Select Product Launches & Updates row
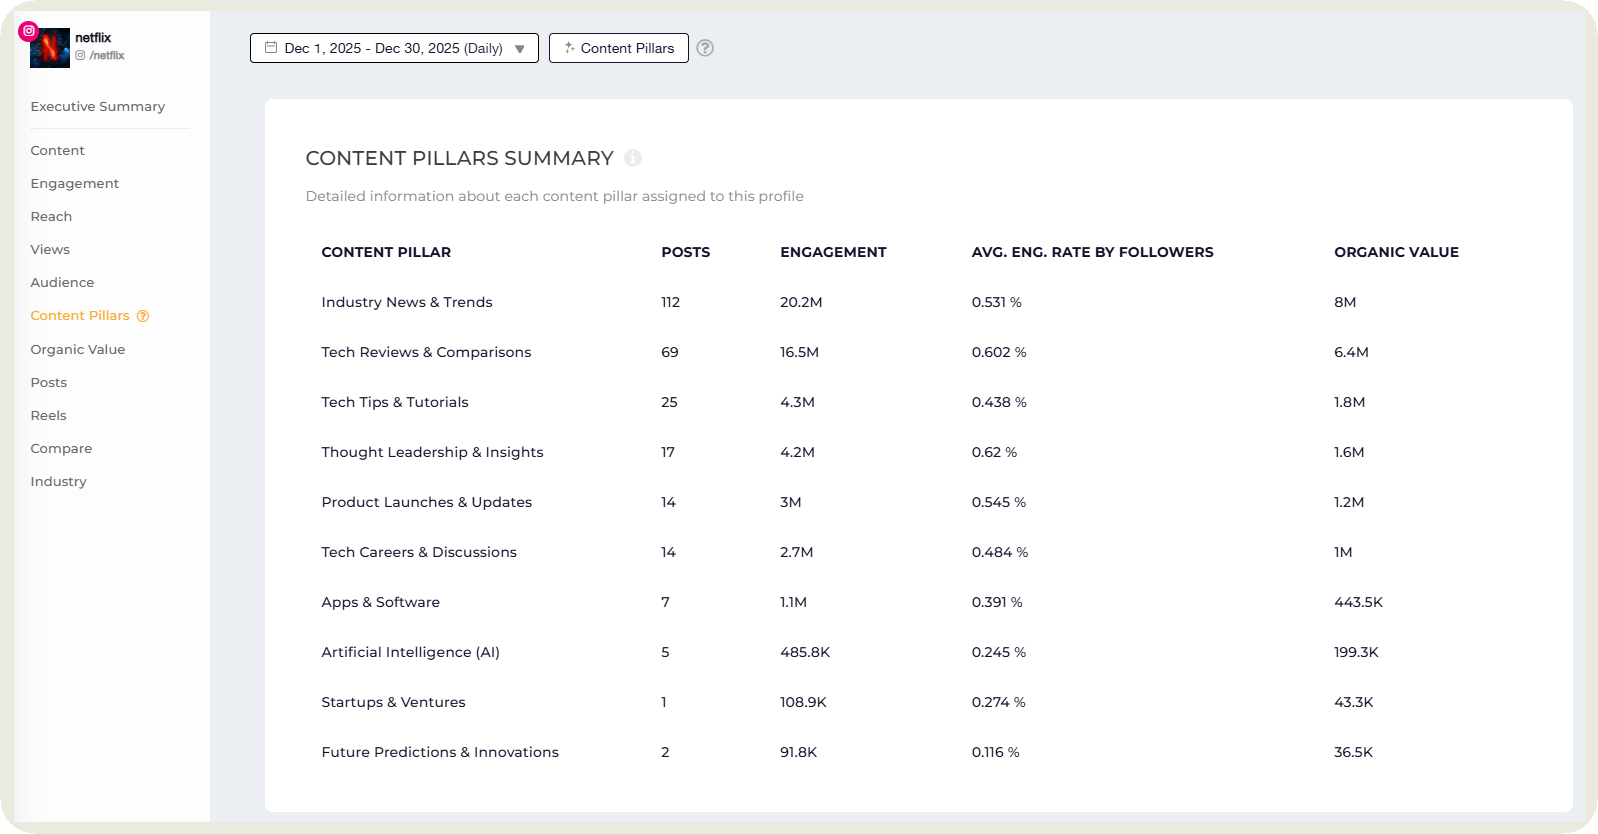Viewport: 1598px width, 834px height. pos(918,502)
